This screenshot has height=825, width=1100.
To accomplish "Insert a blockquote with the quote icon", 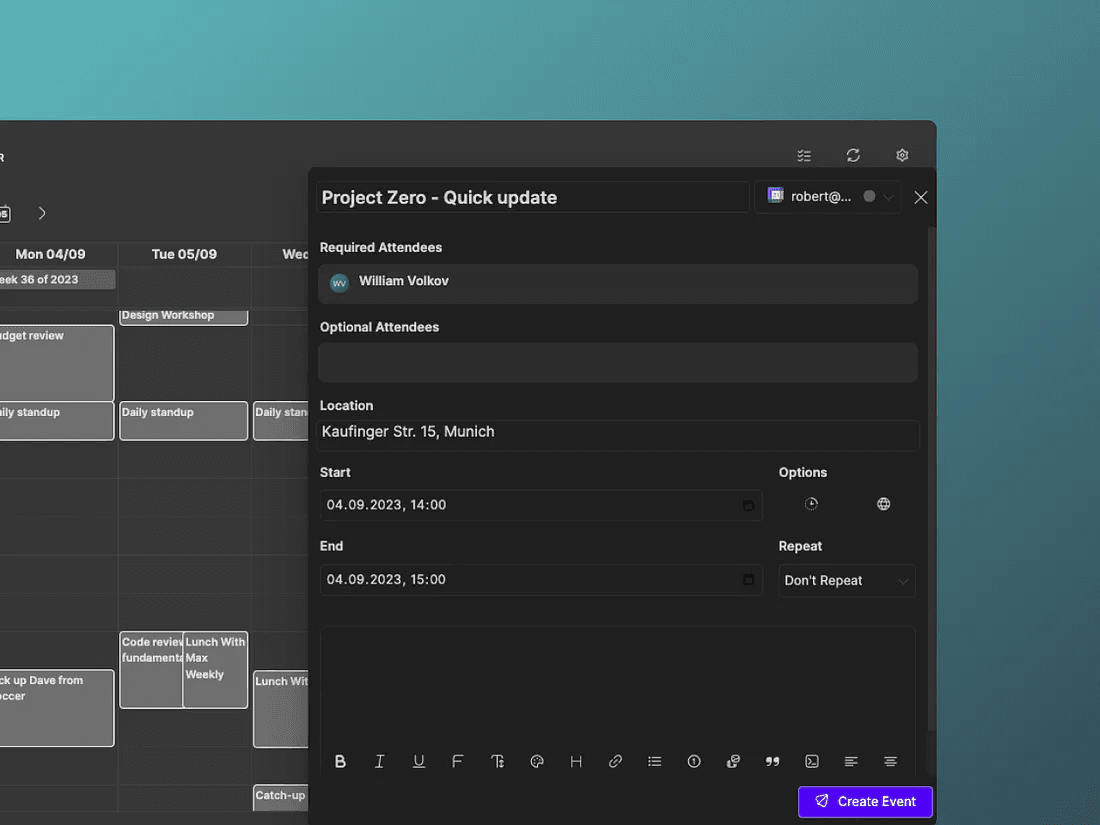I will [x=772, y=761].
